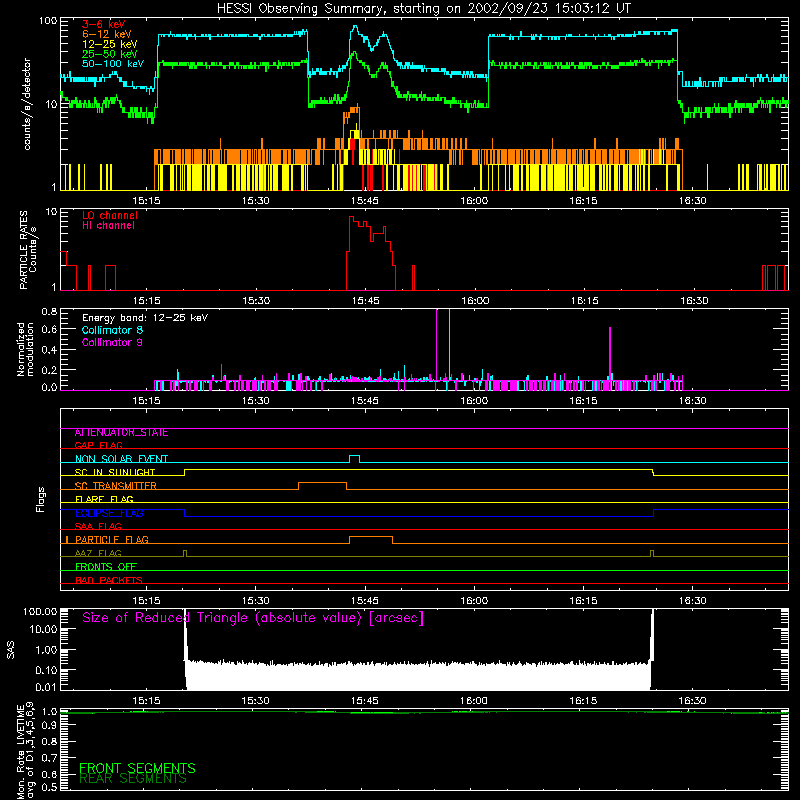This screenshot has width=800, height=800.
Task: Click the tall Collimator 9 spike before 16:00
Action: click(437, 349)
